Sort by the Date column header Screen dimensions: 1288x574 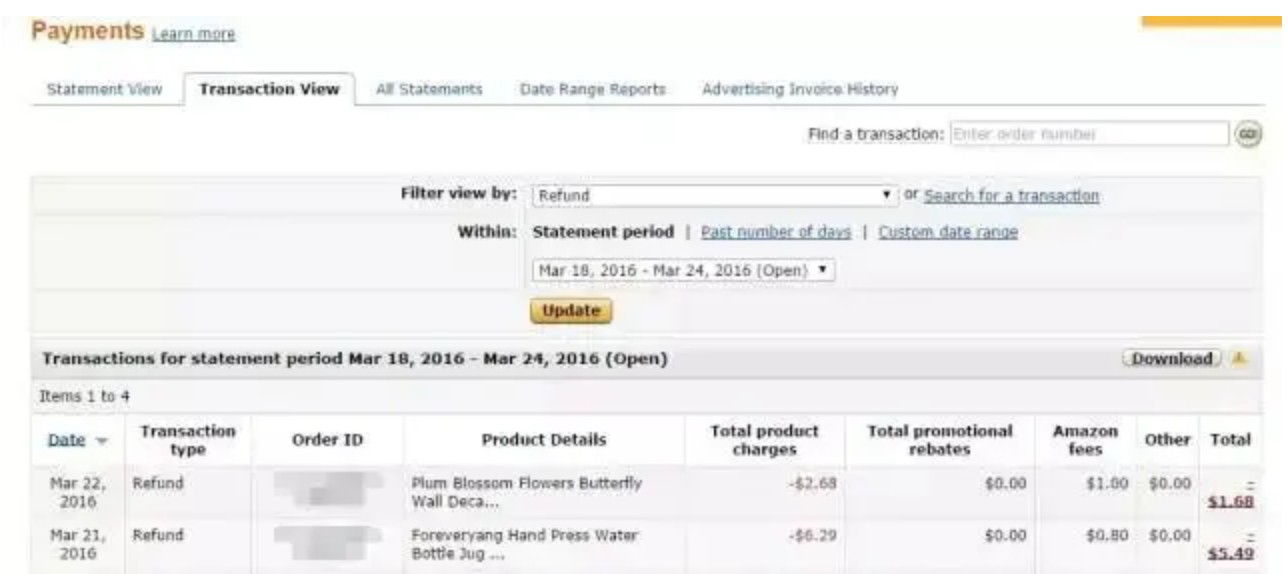(x=66, y=440)
